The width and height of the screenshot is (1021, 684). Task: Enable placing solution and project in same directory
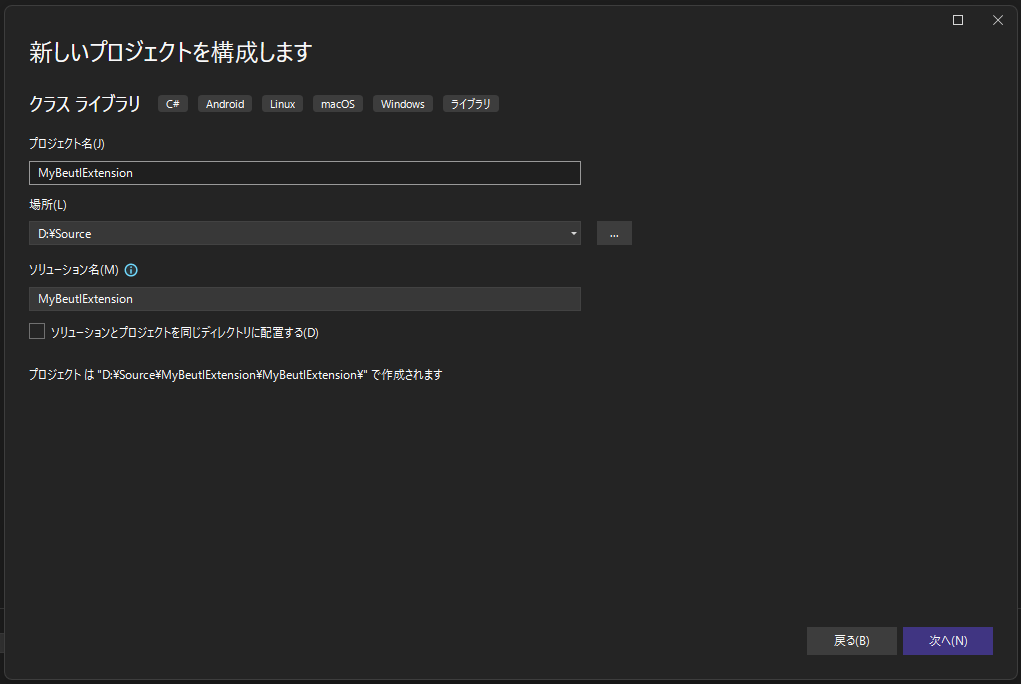pyautogui.click(x=37, y=331)
